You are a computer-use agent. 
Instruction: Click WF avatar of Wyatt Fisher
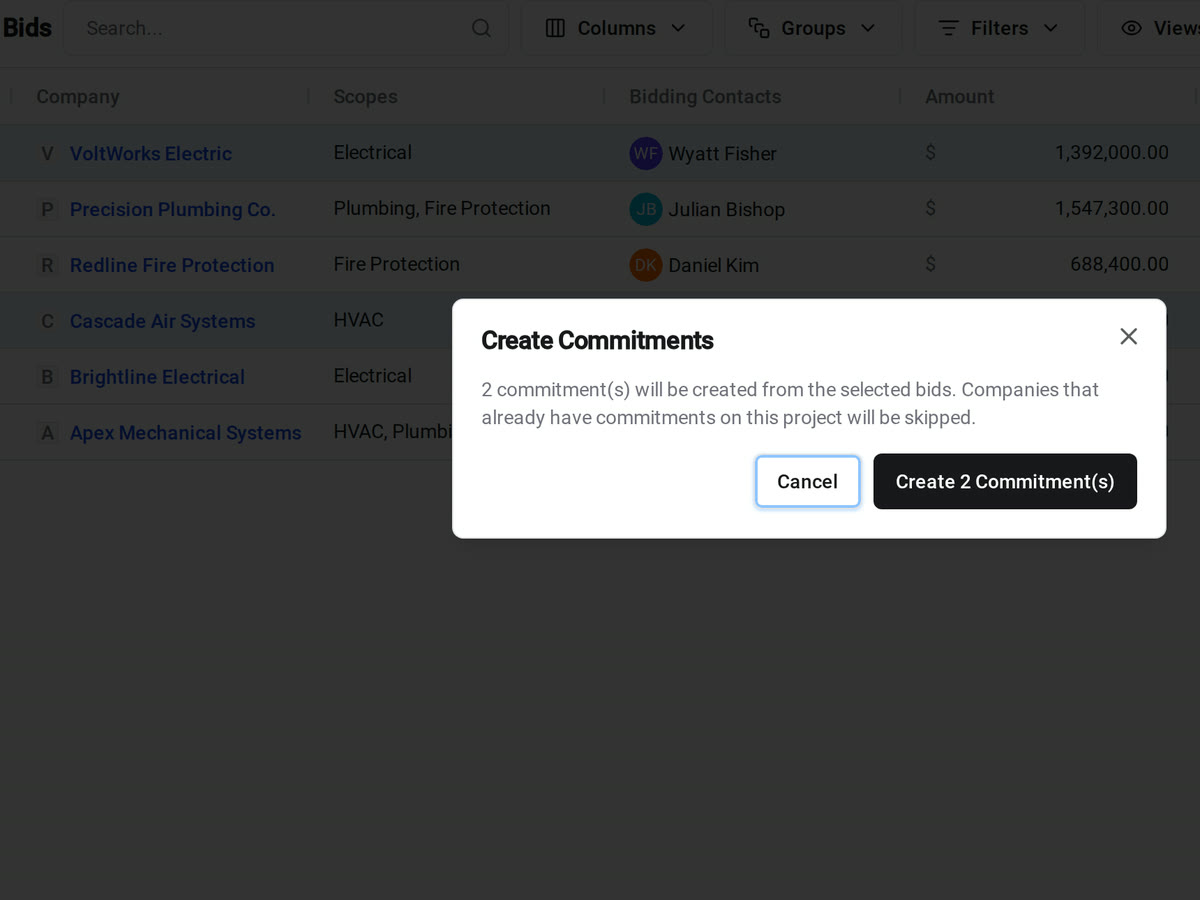point(646,153)
